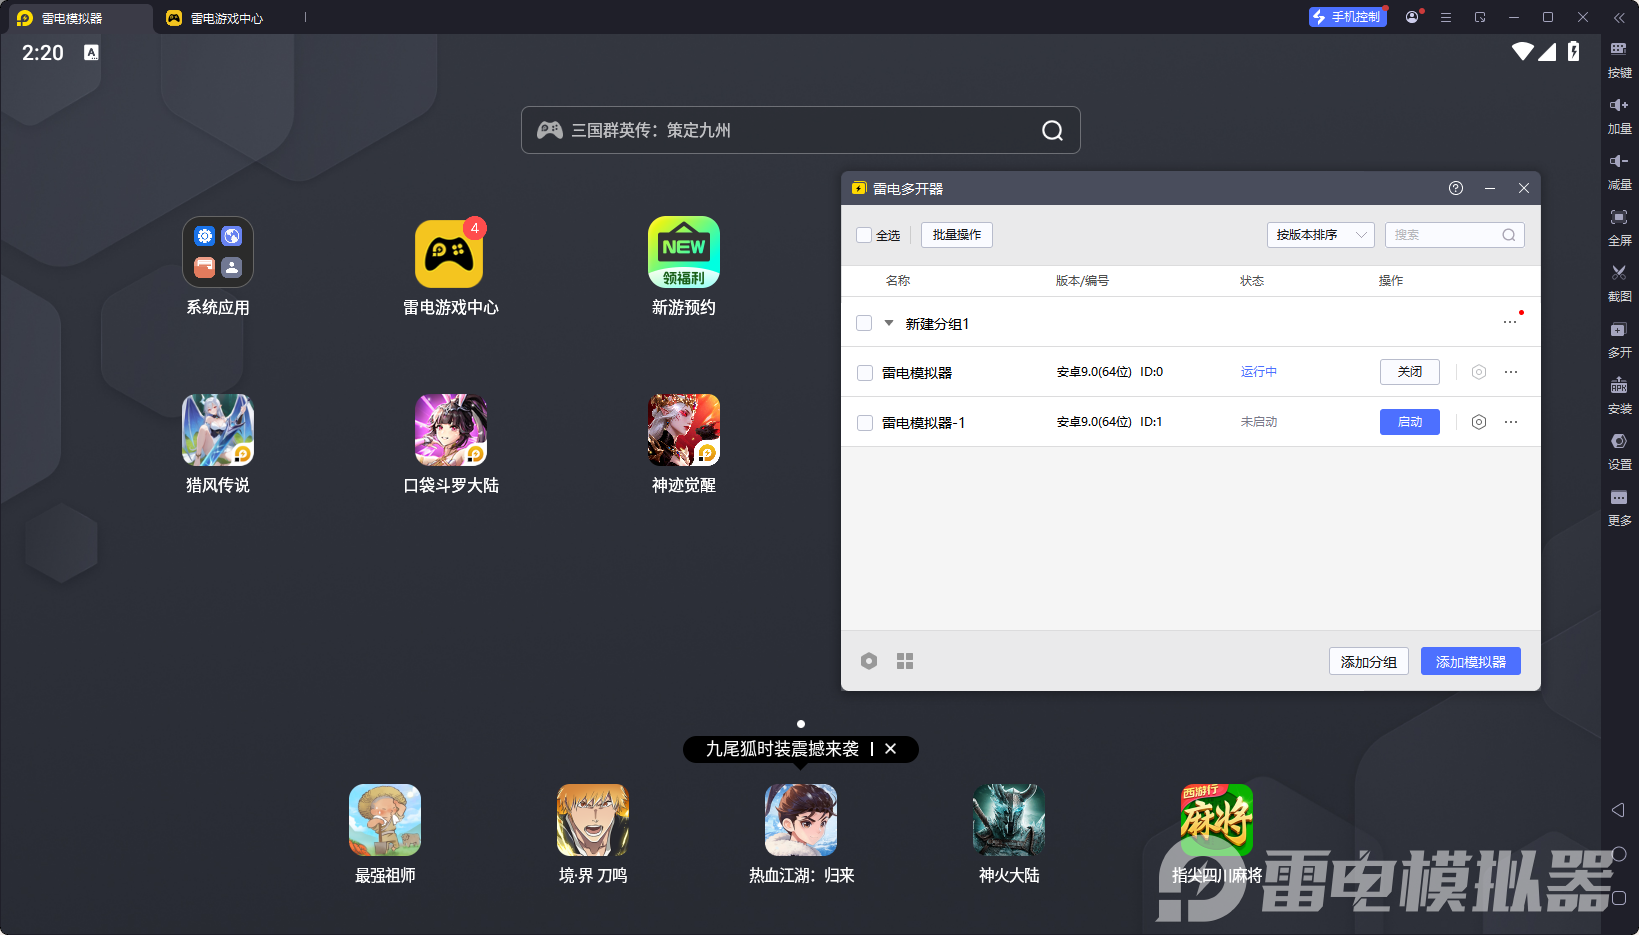
Task: Open keyboard mapping (按键) icon
Action: click(x=1618, y=50)
